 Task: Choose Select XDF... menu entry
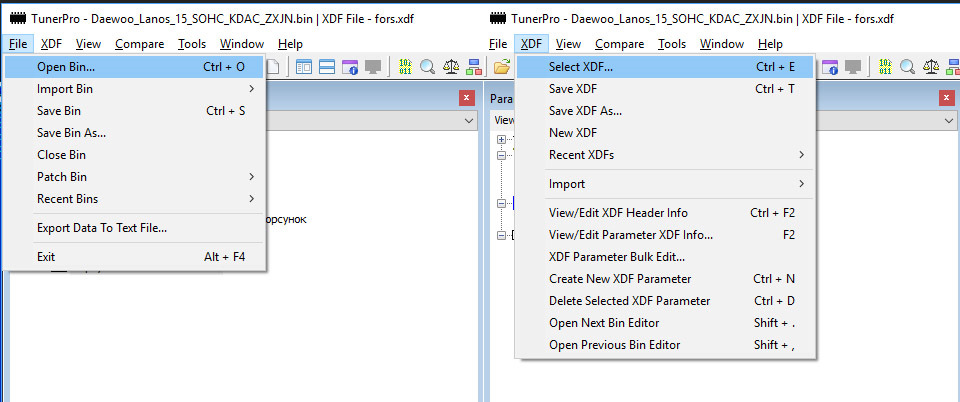click(665, 67)
